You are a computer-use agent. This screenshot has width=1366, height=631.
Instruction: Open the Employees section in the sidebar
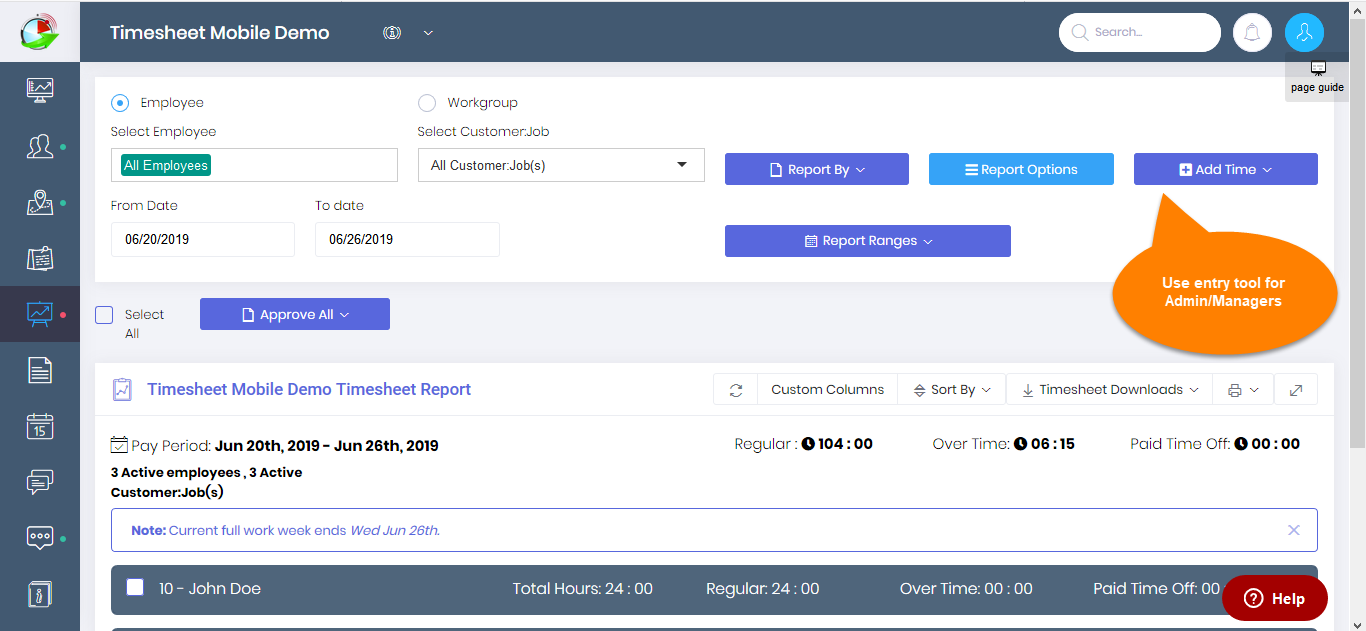[x=40, y=145]
